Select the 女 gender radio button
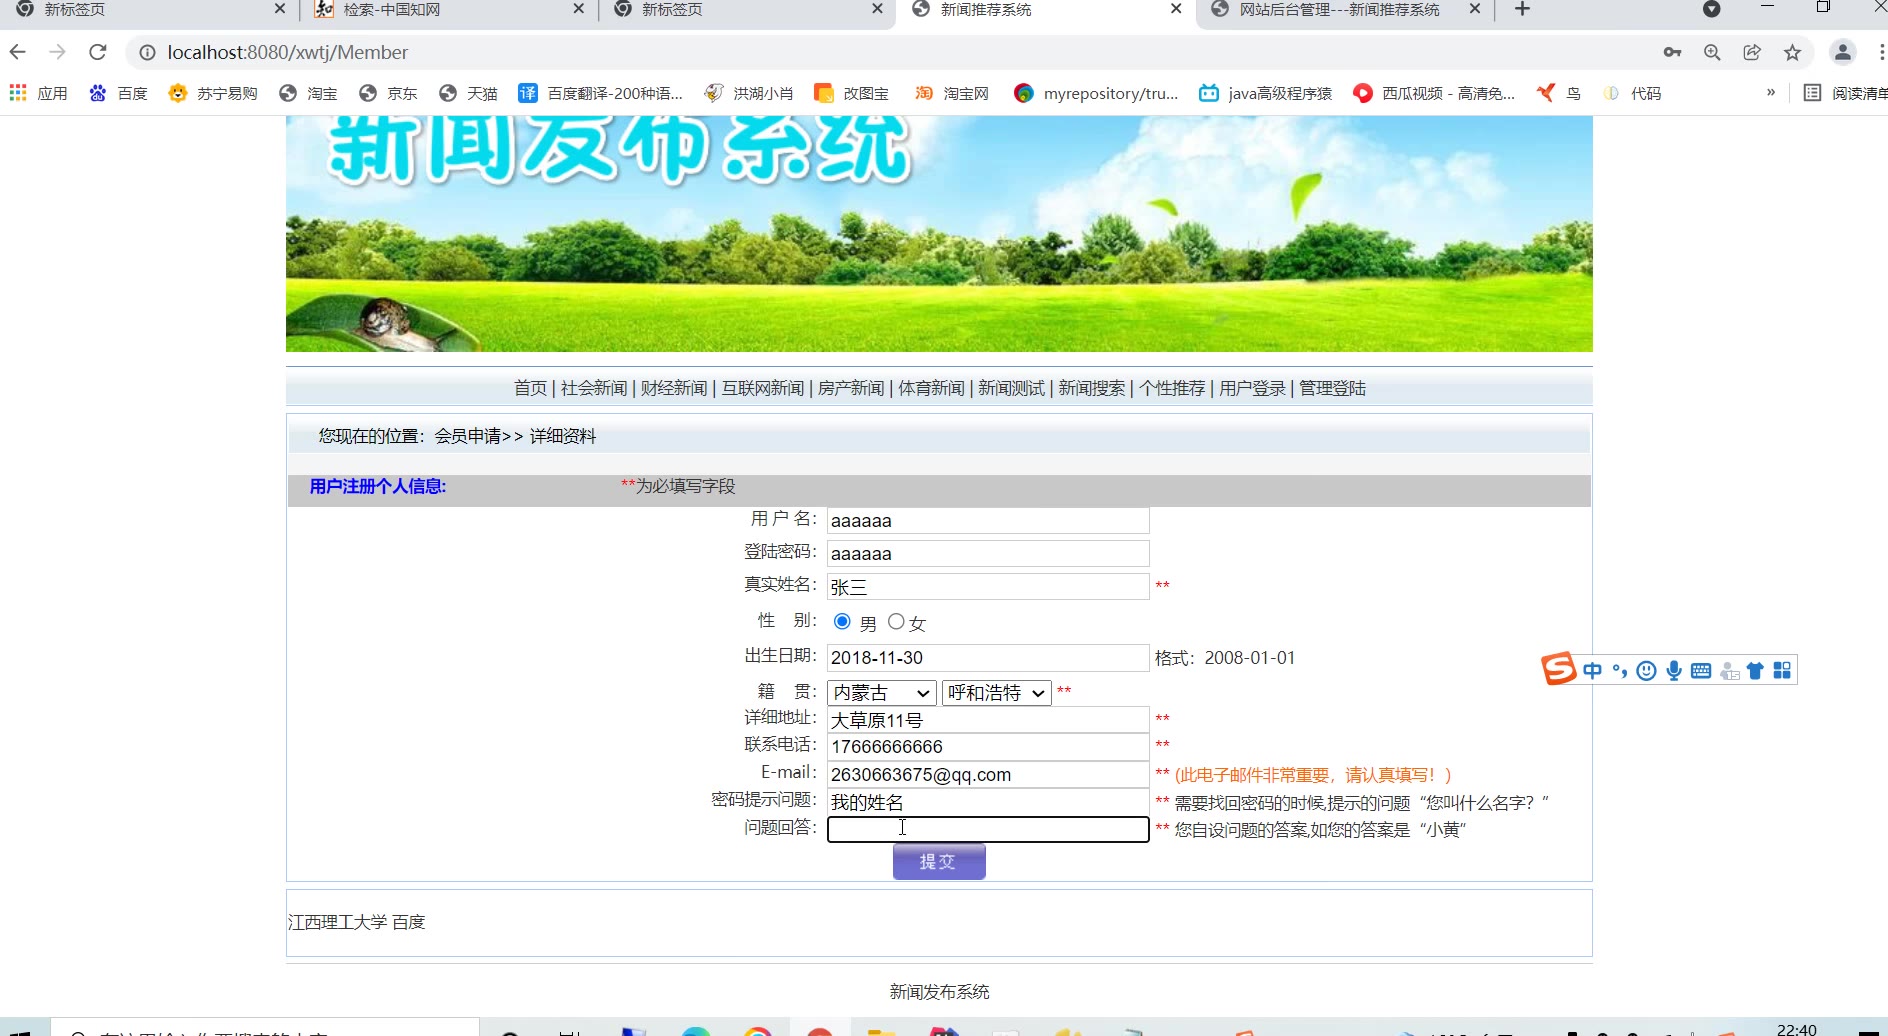The width and height of the screenshot is (1888, 1036). [x=896, y=622]
